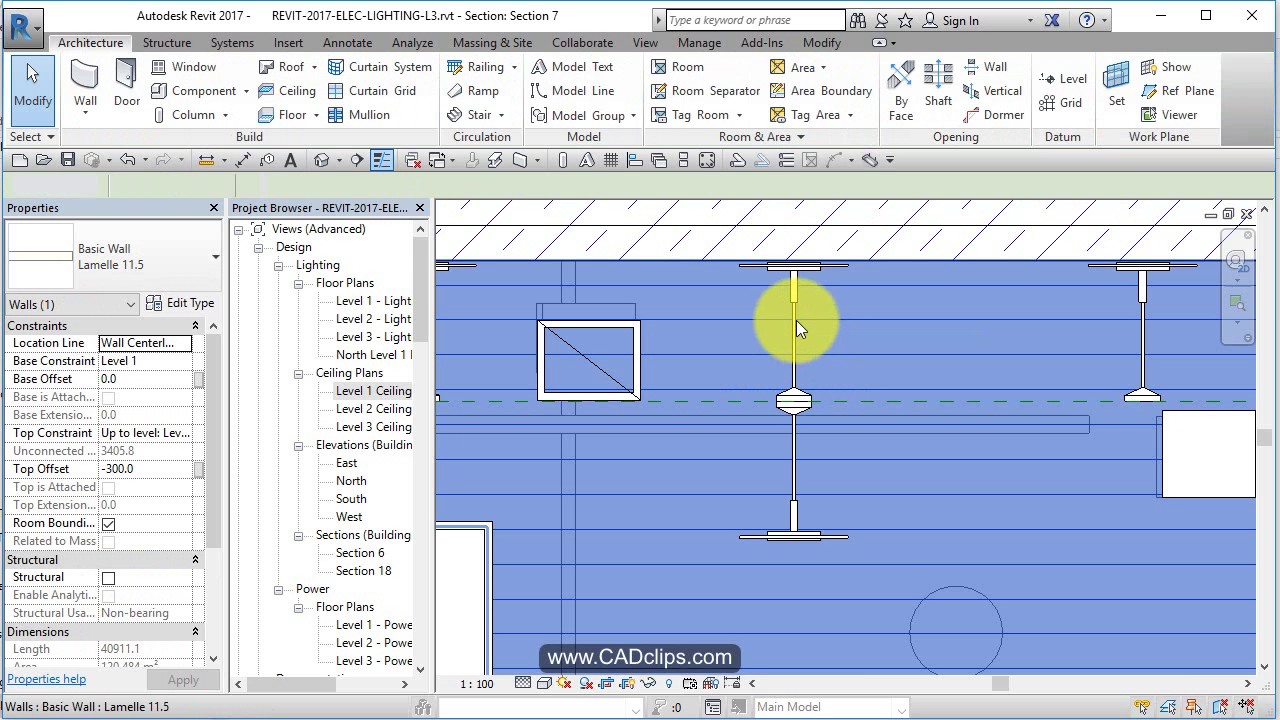Open the Shaft opening tool
The width and height of the screenshot is (1280, 720).
[x=938, y=86]
